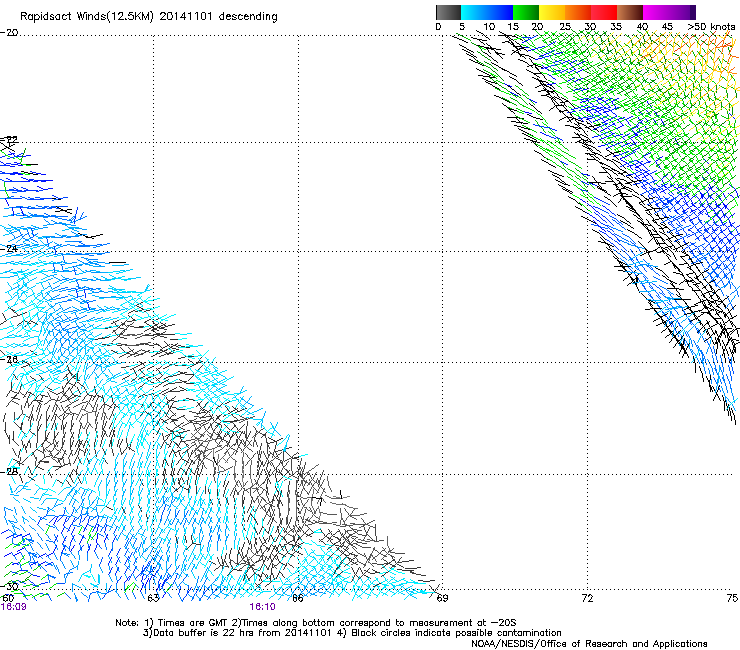Viewport: 740px width, 650px height.
Task: Click the magenta 40-45 knots legend swatch
Action: click(x=656, y=12)
